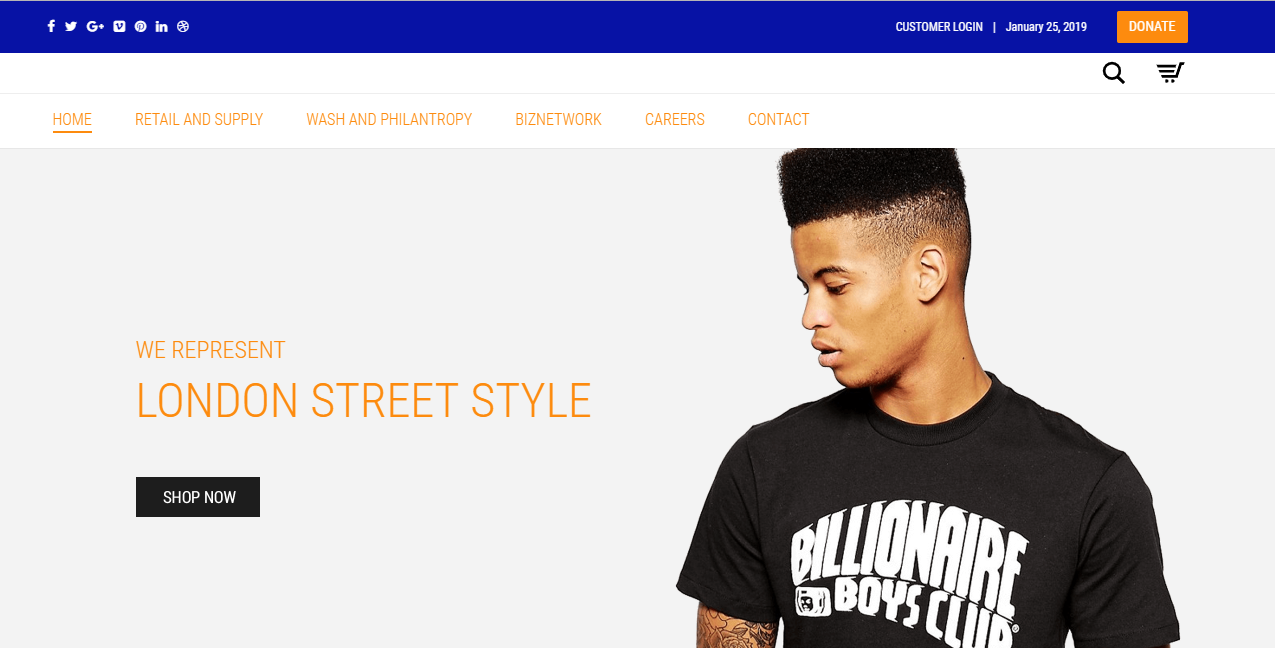Open the Dribbble ball icon
This screenshot has height=650, width=1275.
point(183,27)
